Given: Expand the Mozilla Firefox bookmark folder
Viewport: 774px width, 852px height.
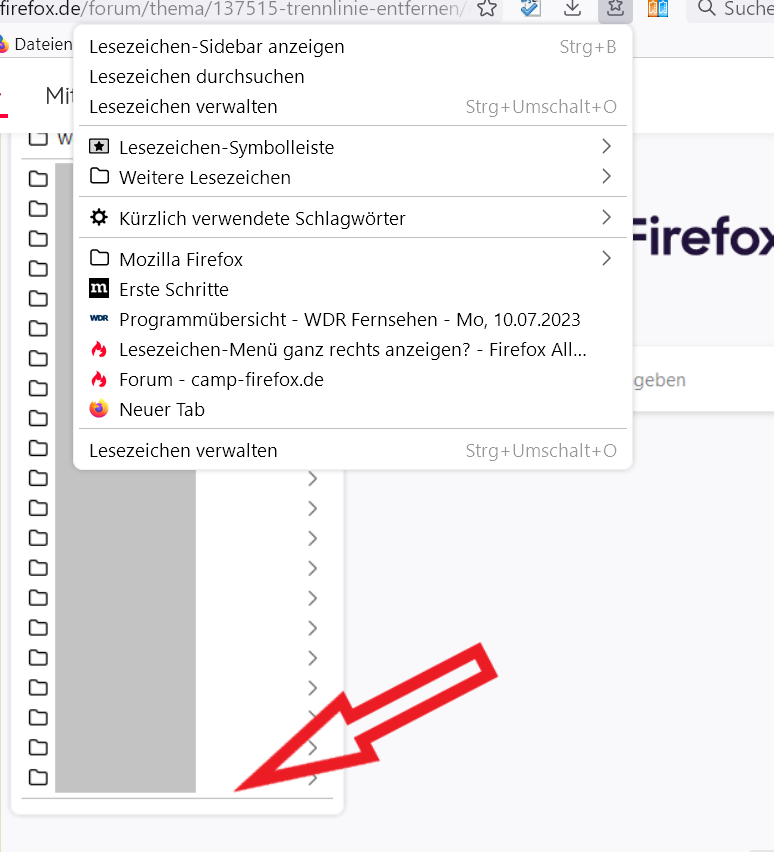Looking at the screenshot, I should 353,259.
